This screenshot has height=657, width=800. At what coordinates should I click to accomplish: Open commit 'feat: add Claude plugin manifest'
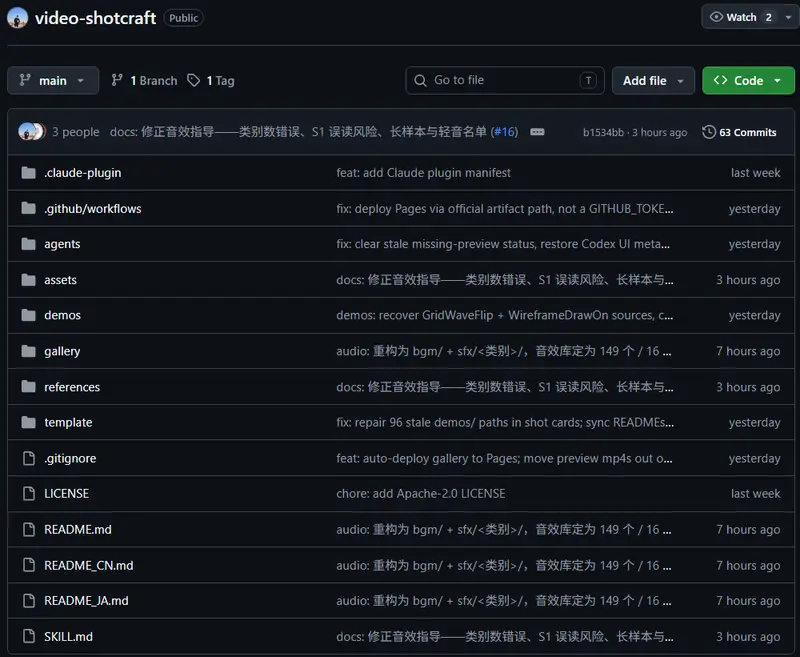point(423,173)
